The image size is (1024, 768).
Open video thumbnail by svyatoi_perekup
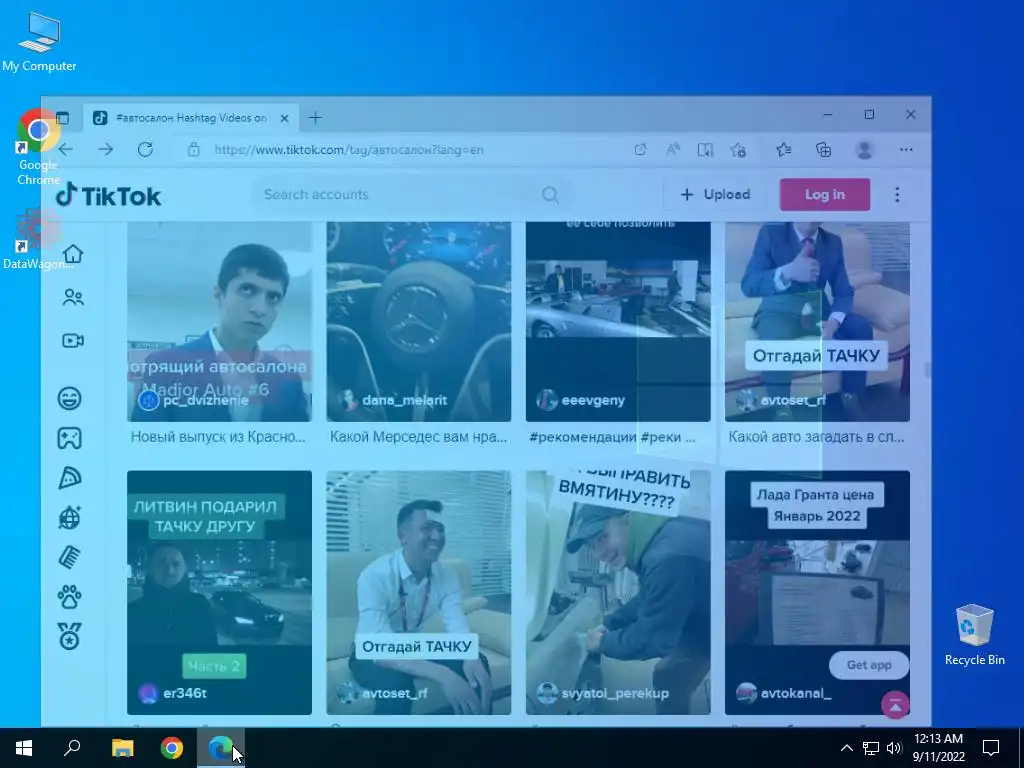point(618,592)
